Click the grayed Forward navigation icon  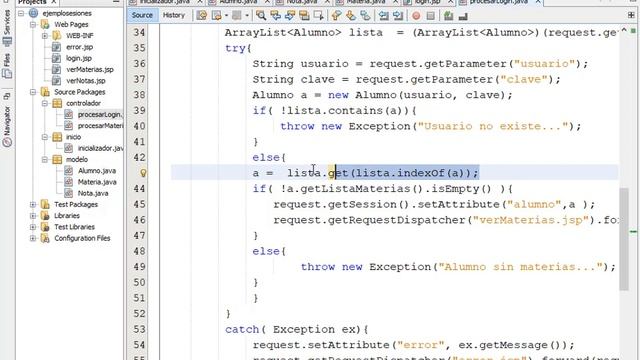[236, 16]
